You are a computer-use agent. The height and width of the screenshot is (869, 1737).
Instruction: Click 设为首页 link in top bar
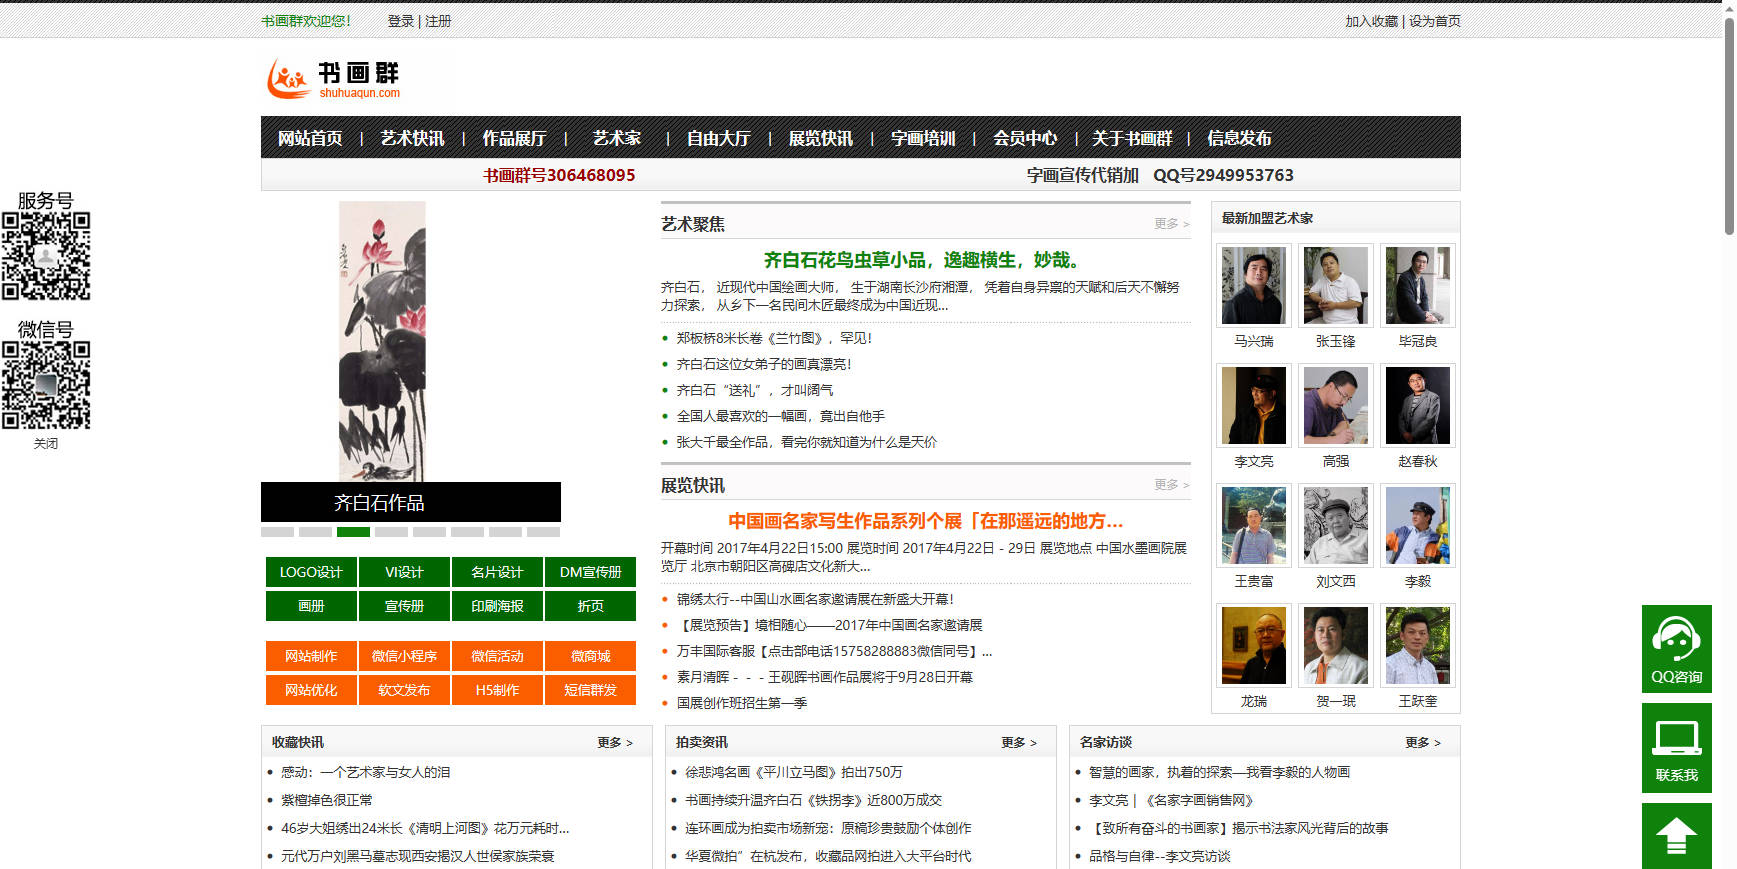1435,21
